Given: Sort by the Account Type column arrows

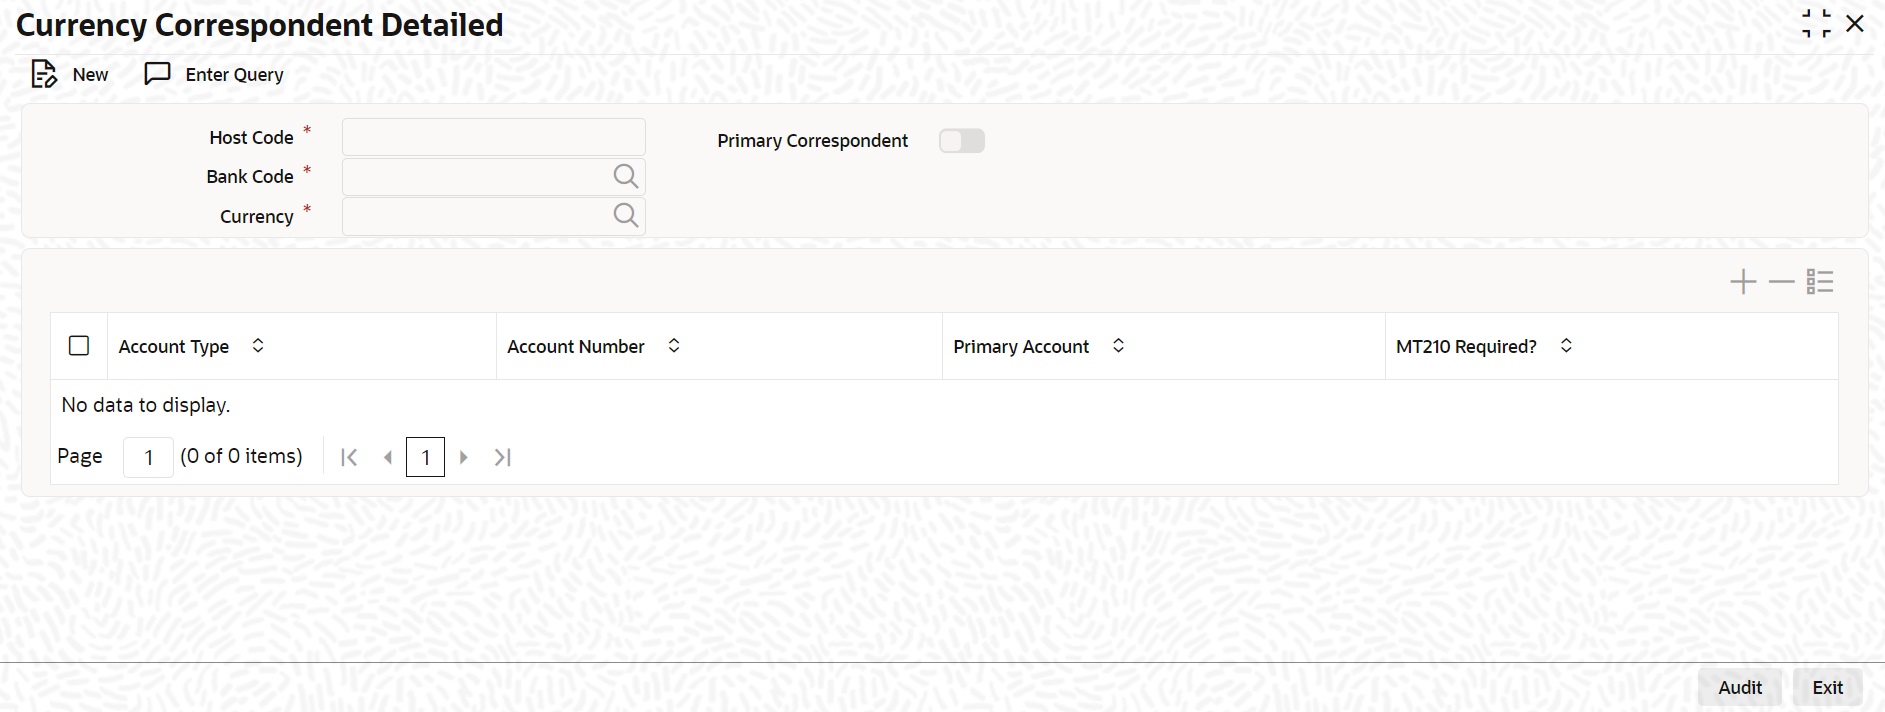Looking at the screenshot, I should (258, 346).
